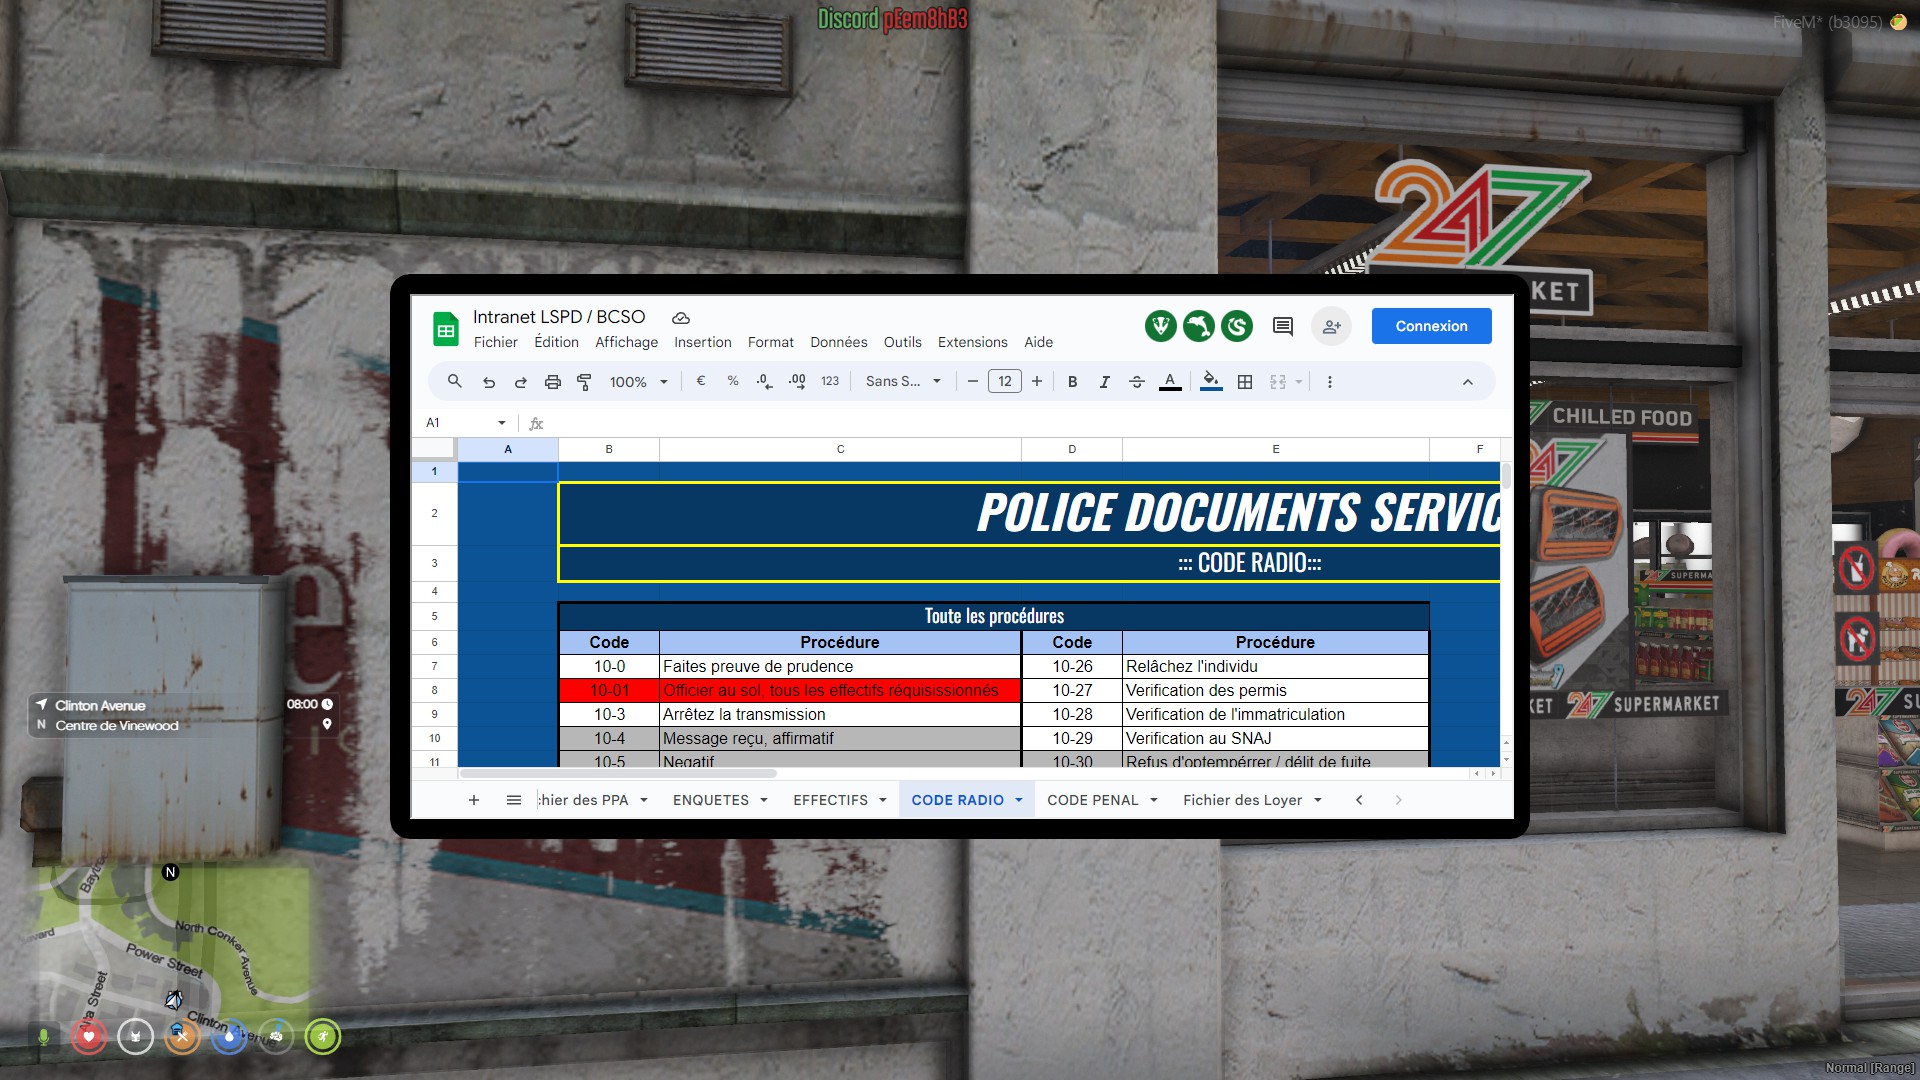
Task: Click the undo arrow icon
Action: click(489, 382)
